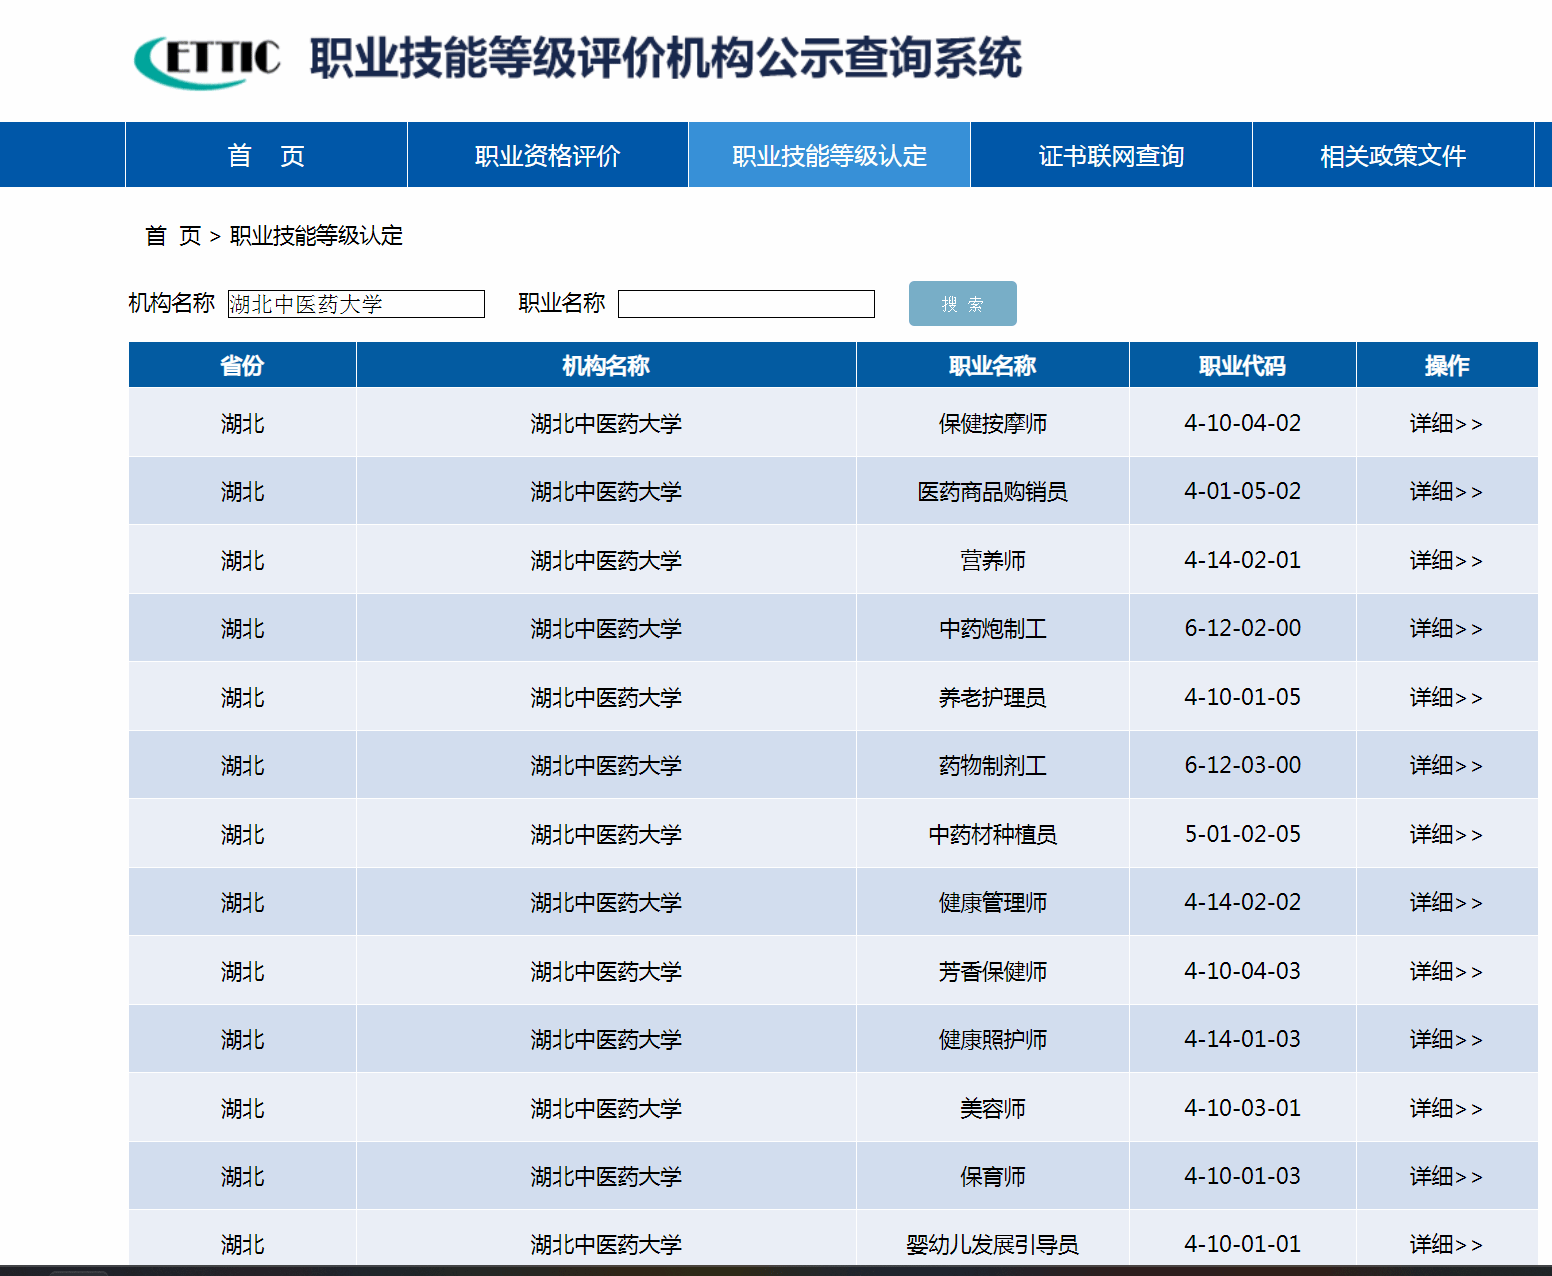Image resolution: width=1552 pixels, height=1276 pixels.
Task: Select the 养老护理员 occupation cell
Action: (x=993, y=698)
